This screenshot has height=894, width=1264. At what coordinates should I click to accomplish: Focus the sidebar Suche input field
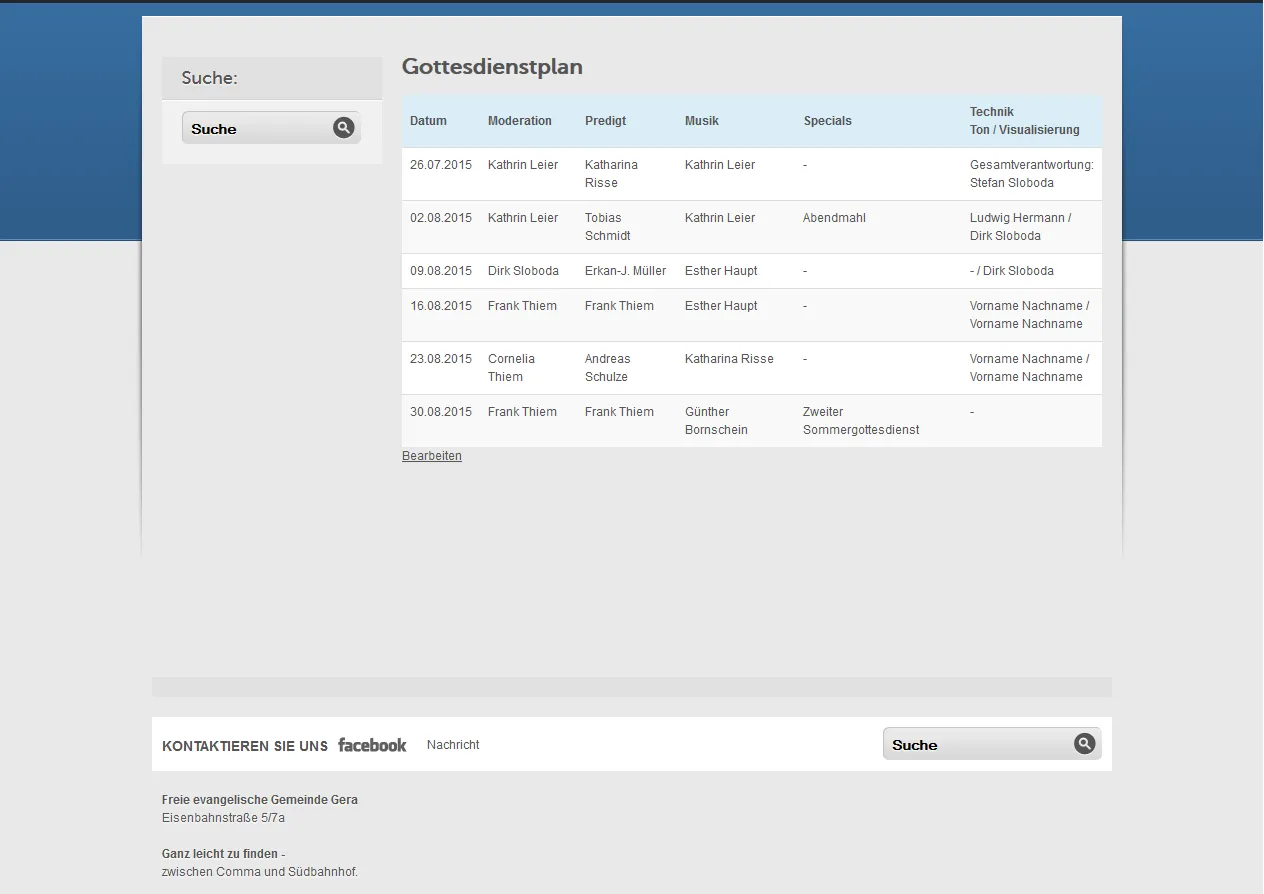(271, 128)
